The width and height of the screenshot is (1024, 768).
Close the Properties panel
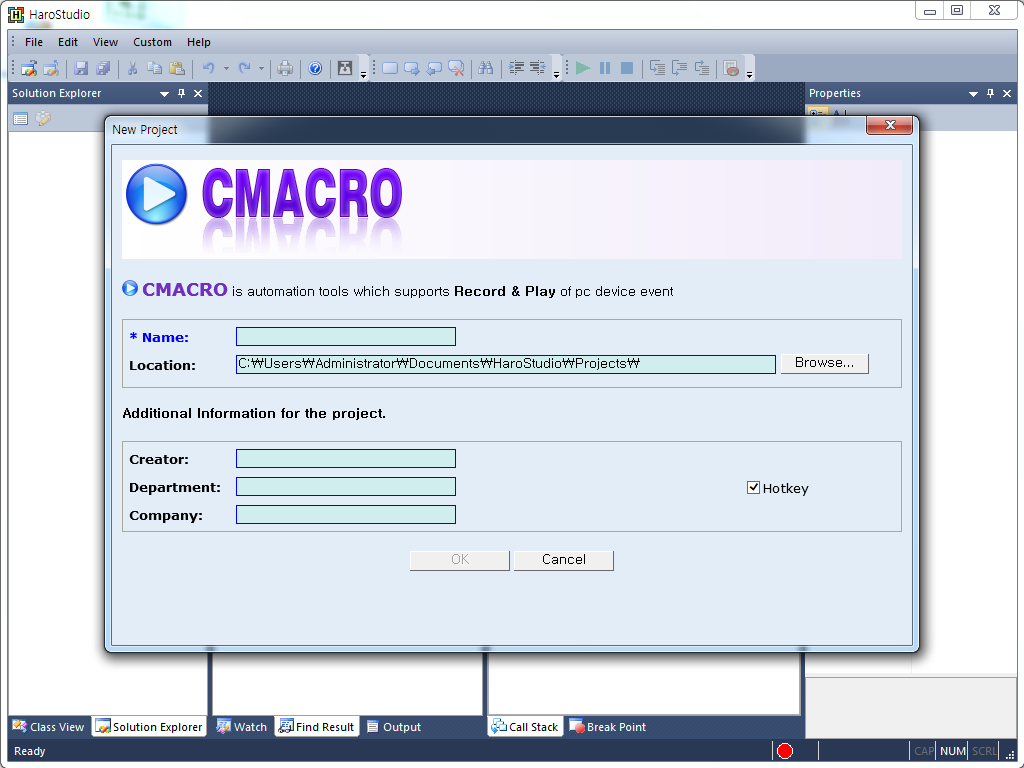point(1007,93)
